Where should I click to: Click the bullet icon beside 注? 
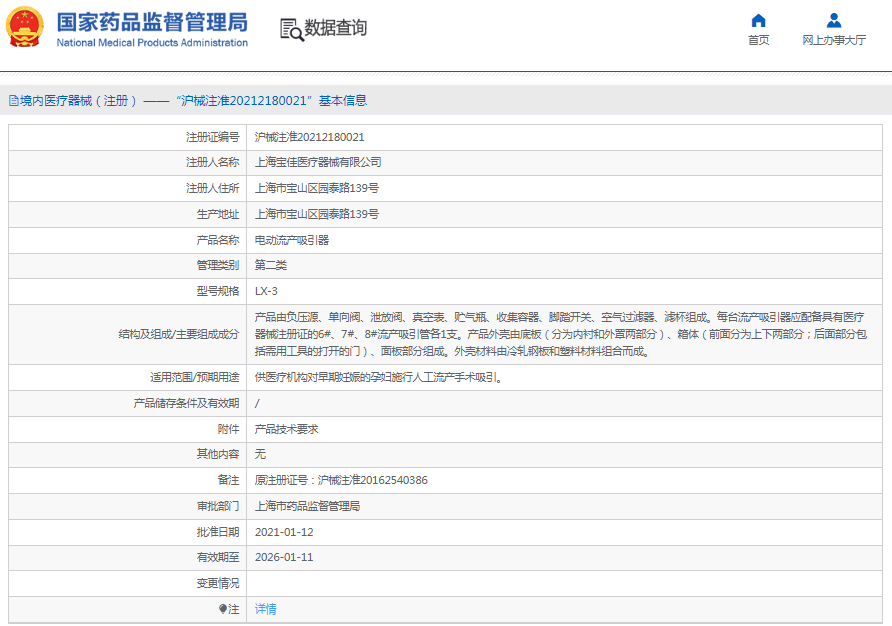pyautogui.click(x=223, y=609)
